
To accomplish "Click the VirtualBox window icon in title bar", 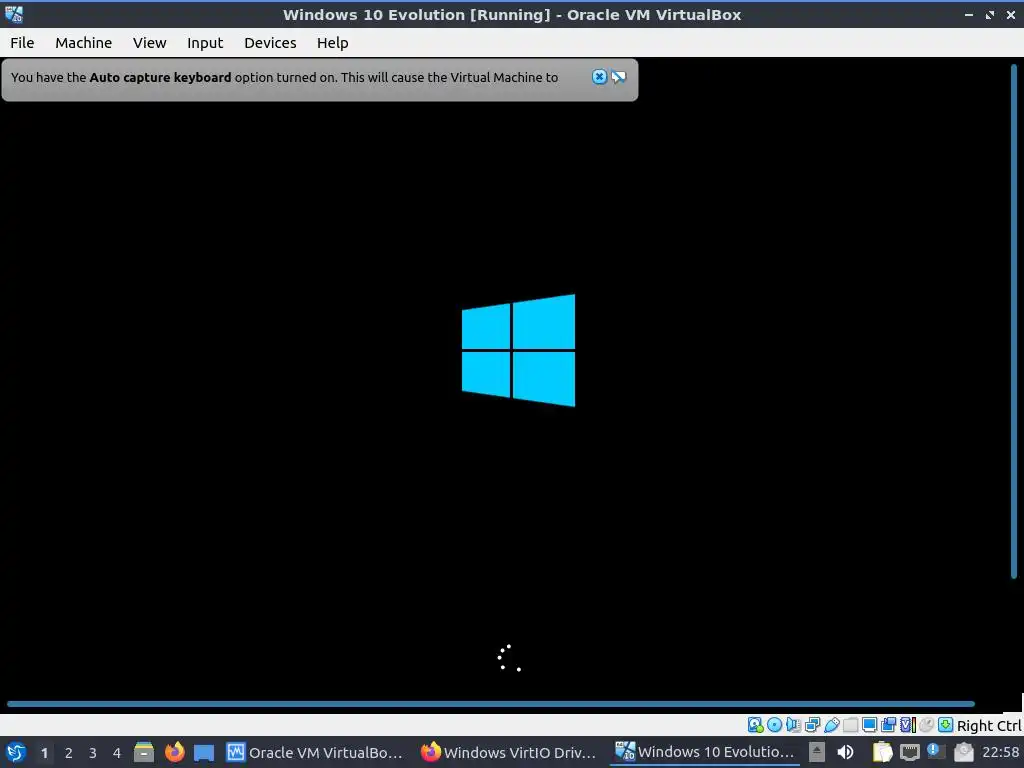I will point(14,14).
